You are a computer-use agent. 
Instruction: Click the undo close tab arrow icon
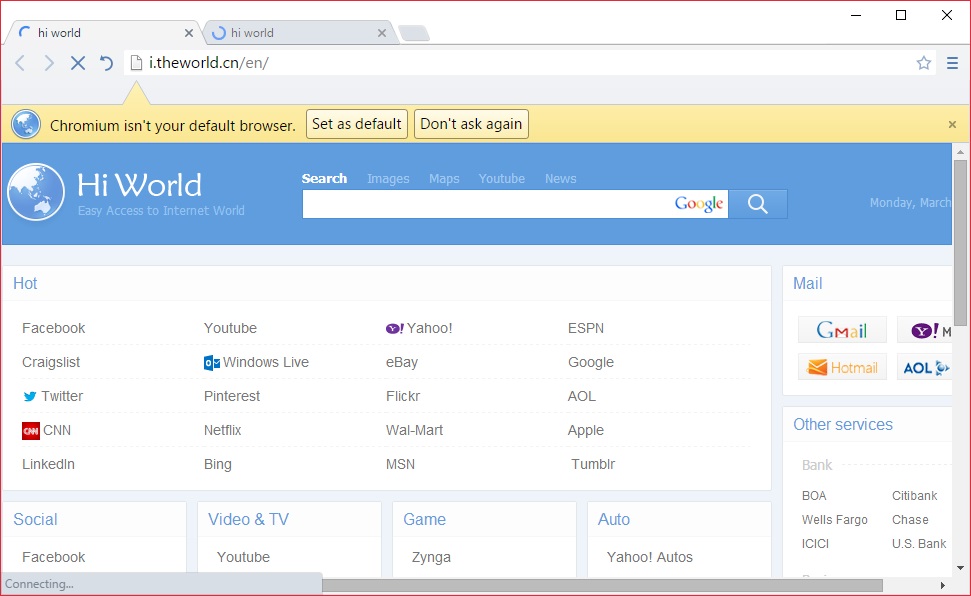[107, 63]
